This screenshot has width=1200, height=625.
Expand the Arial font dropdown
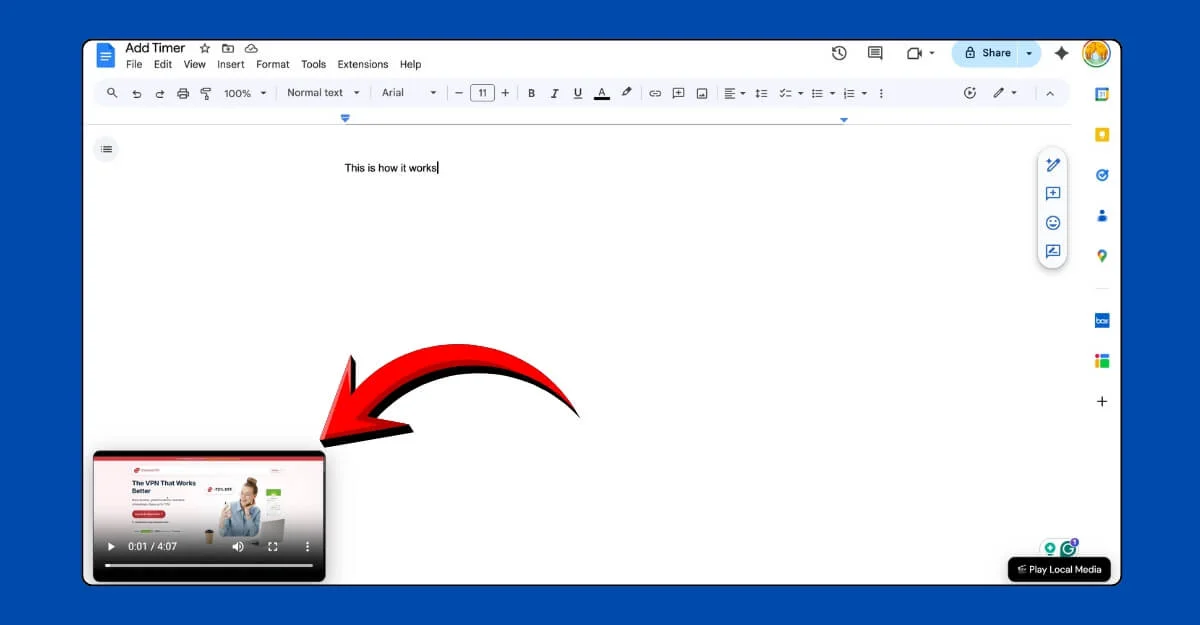pyautogui.click(x=409, y=93)
